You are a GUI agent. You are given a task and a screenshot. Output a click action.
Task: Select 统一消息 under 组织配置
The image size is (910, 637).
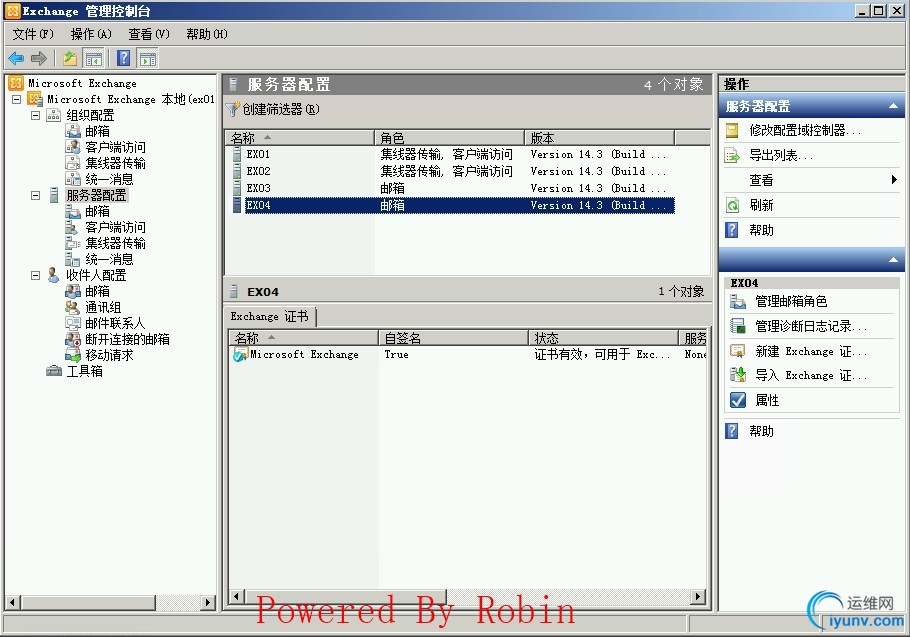click(x=109, y=179)
